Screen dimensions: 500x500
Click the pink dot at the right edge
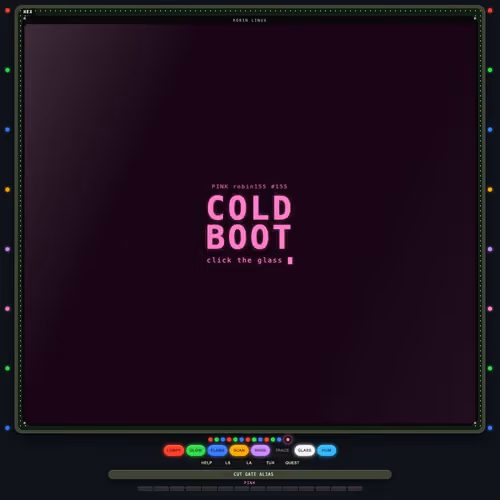(490, 309)
